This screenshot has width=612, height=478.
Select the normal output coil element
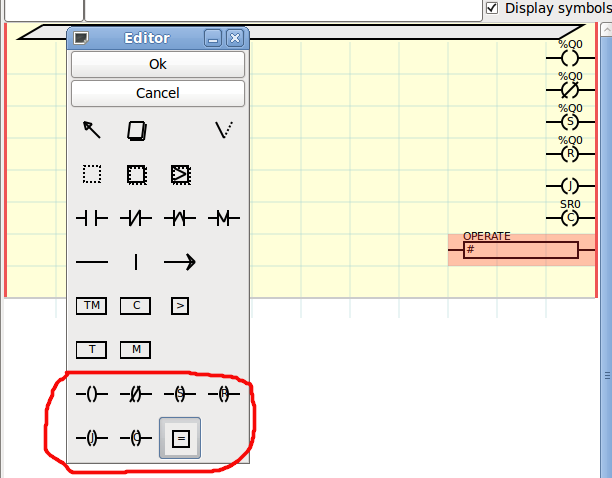coord(92,394)
